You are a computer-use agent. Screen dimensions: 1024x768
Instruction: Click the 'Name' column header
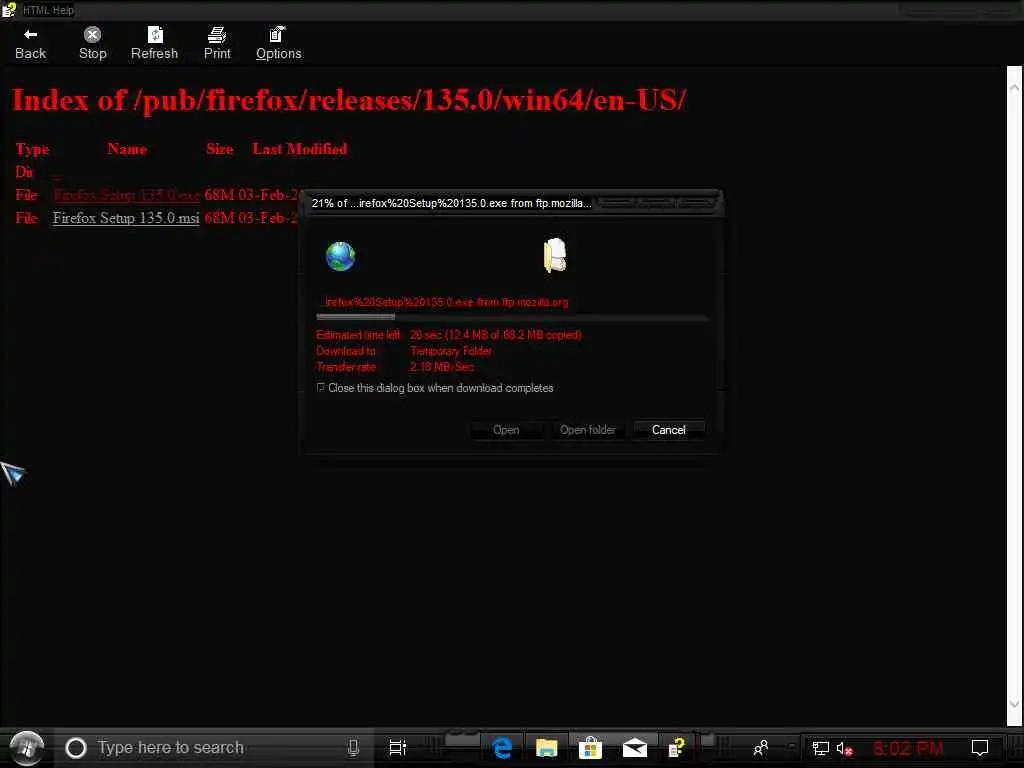point(127,149)
